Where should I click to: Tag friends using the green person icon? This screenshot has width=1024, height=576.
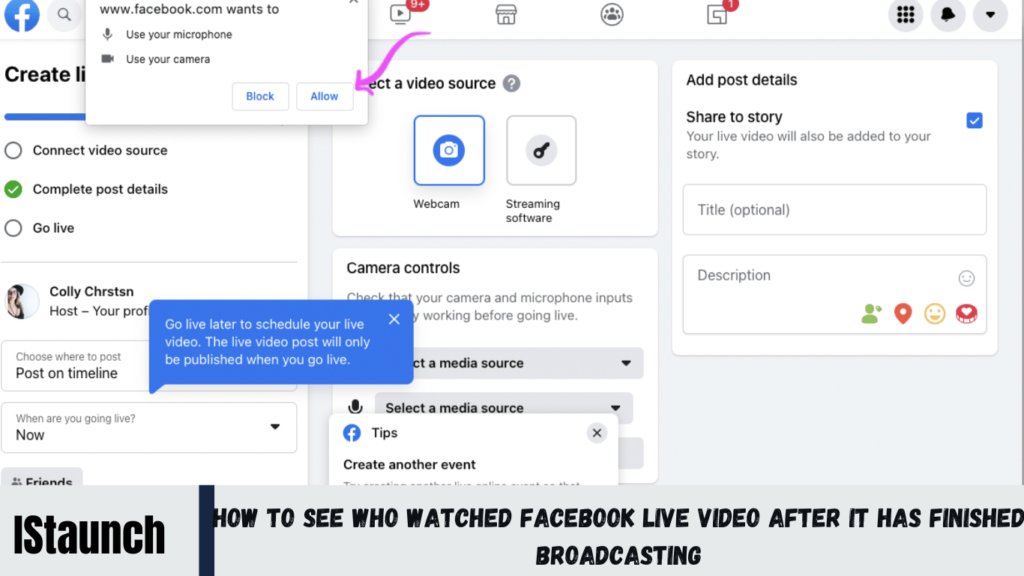(x=871, y=313)
